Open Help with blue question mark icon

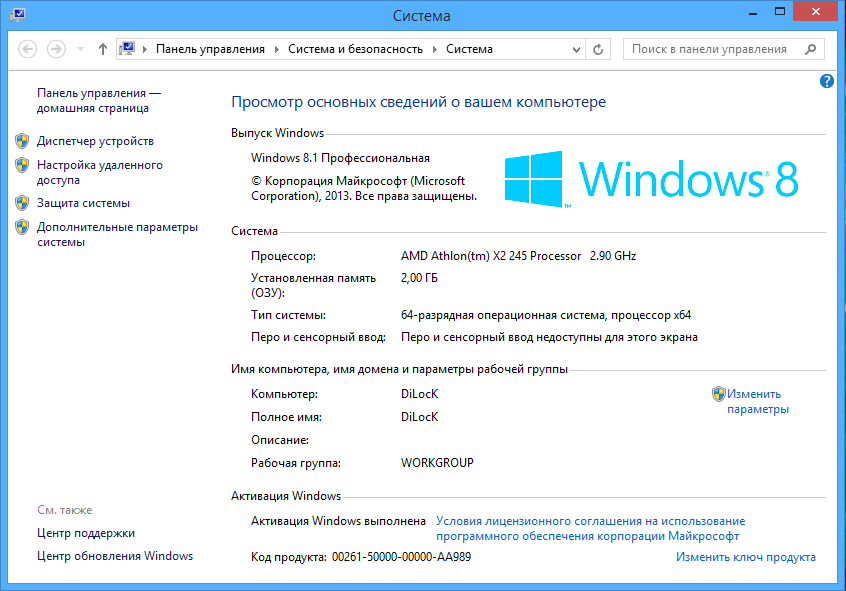827,81
